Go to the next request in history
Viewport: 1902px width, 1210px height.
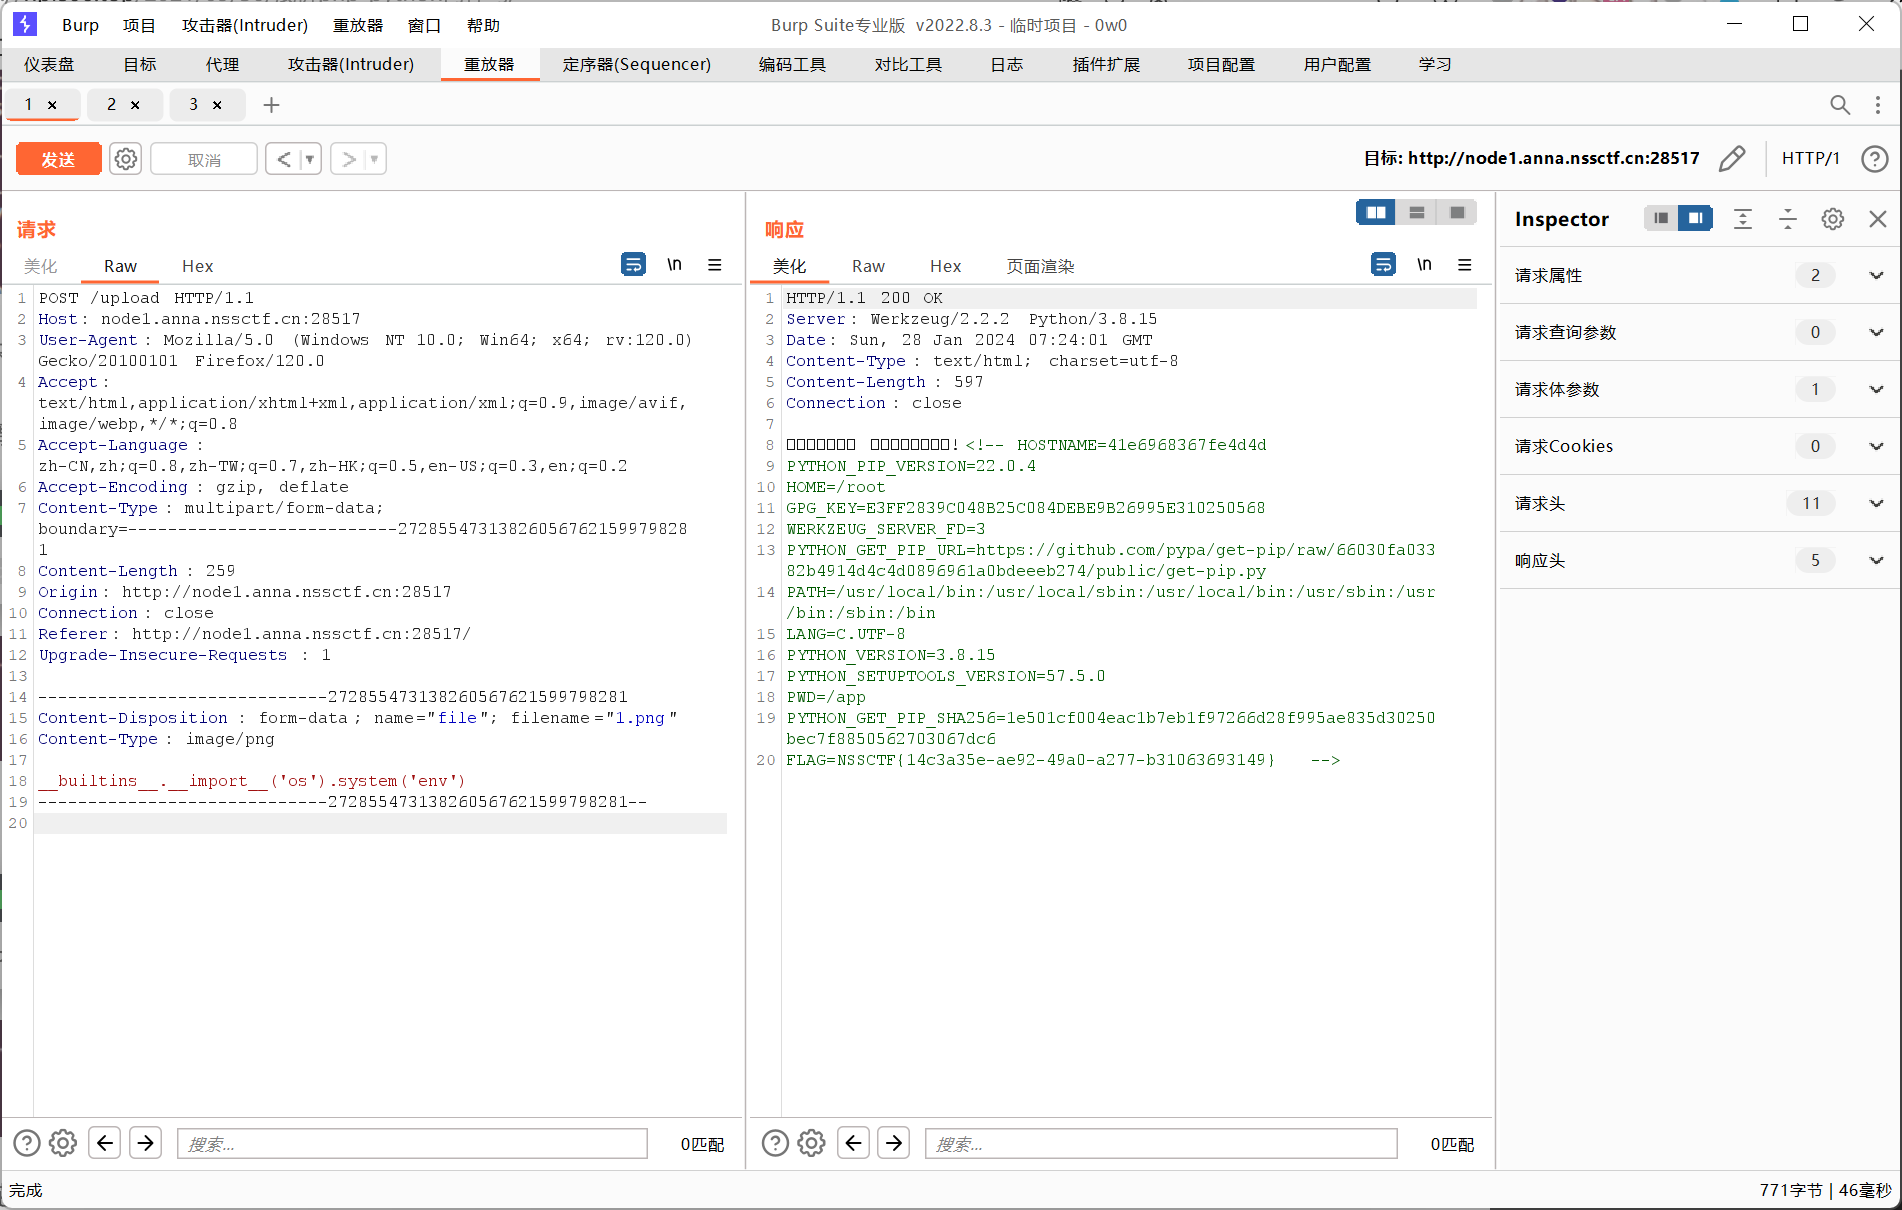pos(348,159)
